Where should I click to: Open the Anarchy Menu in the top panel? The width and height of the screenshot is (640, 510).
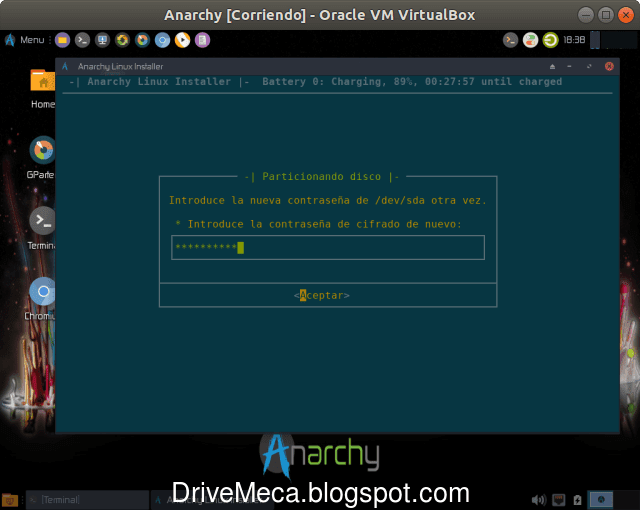(x=24, y=40)
